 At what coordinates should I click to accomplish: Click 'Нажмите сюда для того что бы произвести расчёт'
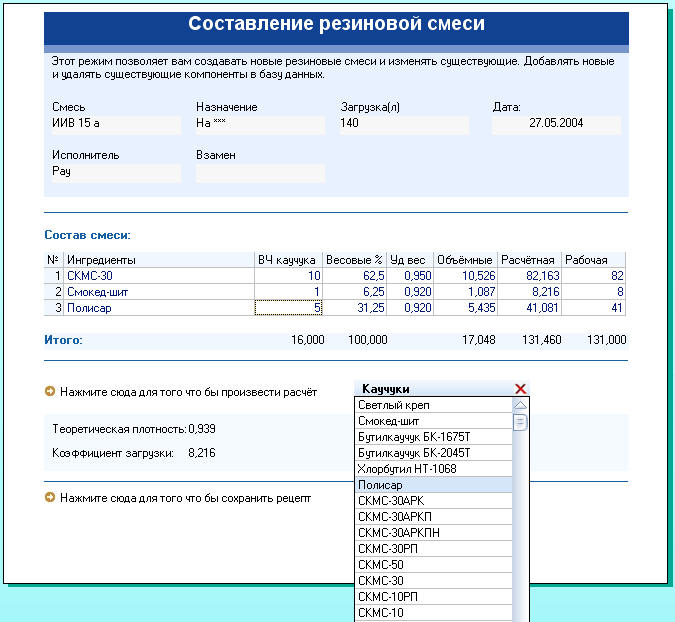[189, 392]
